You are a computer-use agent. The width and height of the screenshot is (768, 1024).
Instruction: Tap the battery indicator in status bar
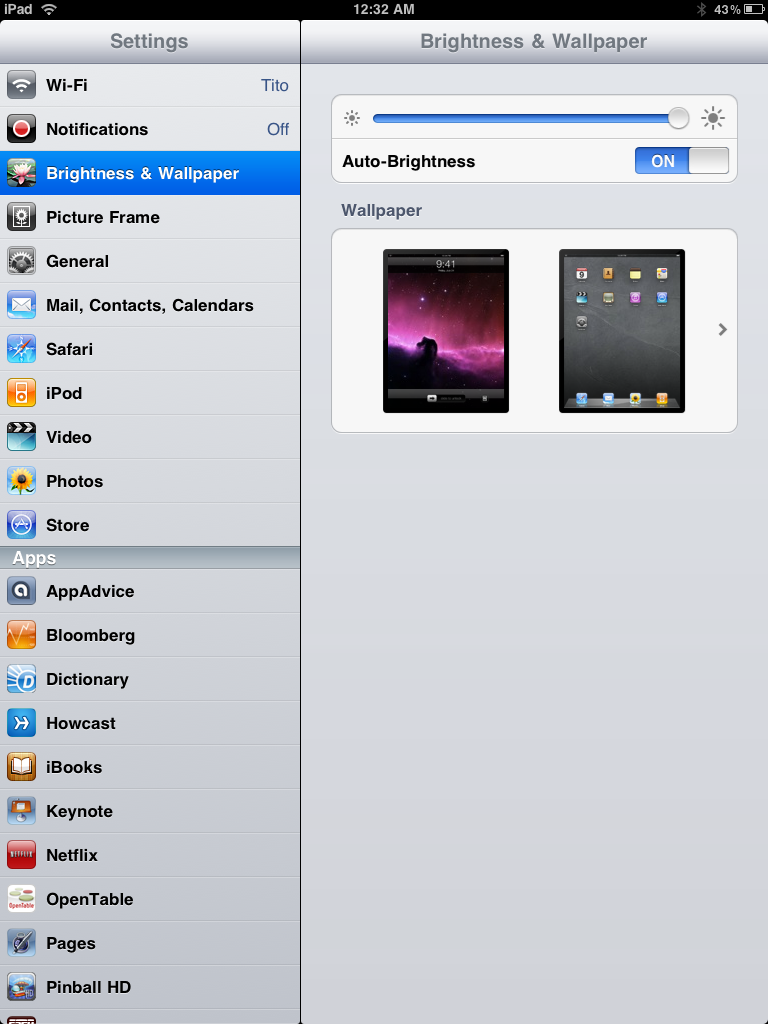[x=754, y=9]
